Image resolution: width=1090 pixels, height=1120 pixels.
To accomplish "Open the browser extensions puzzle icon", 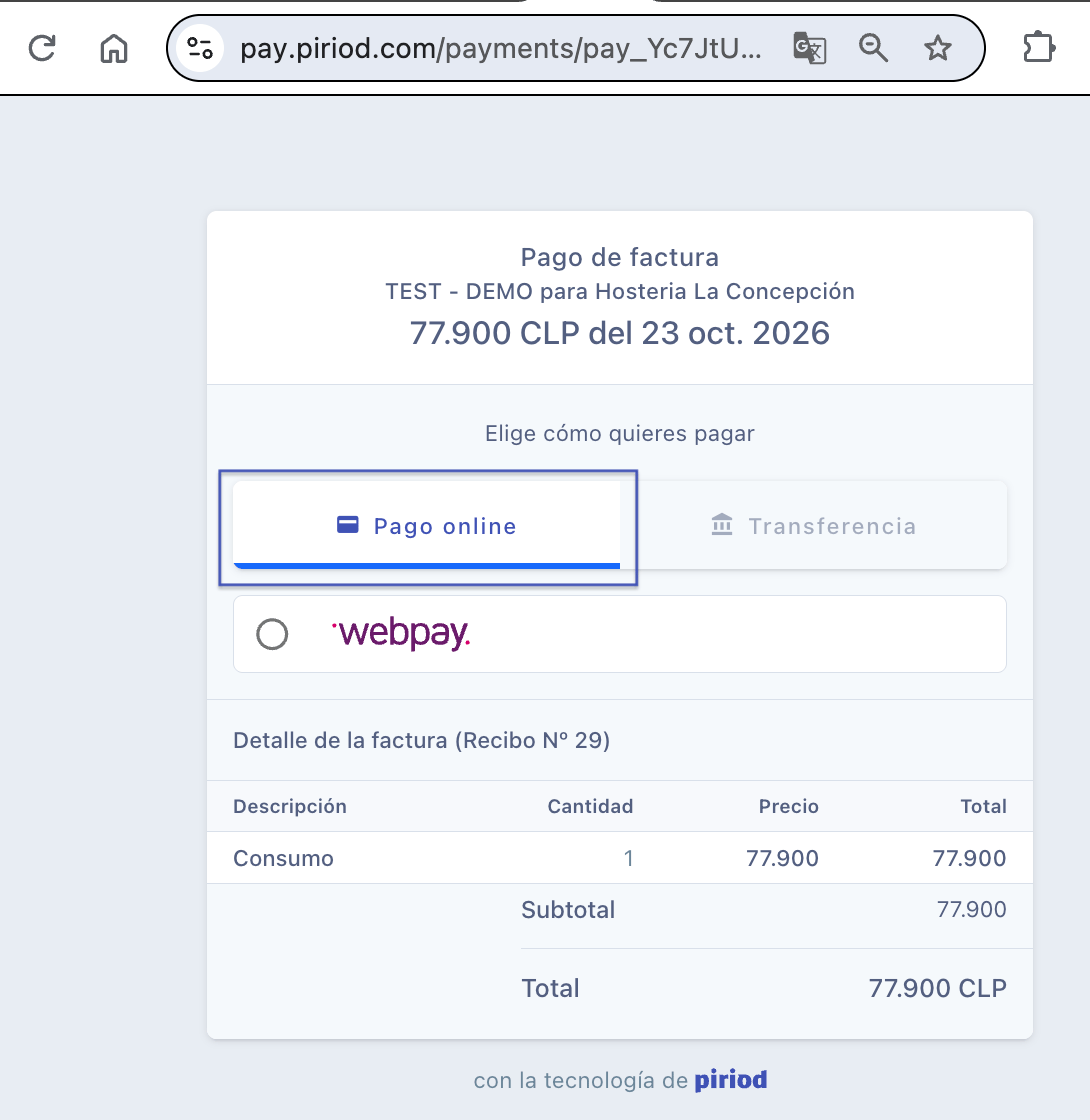I will (1038, 49).
